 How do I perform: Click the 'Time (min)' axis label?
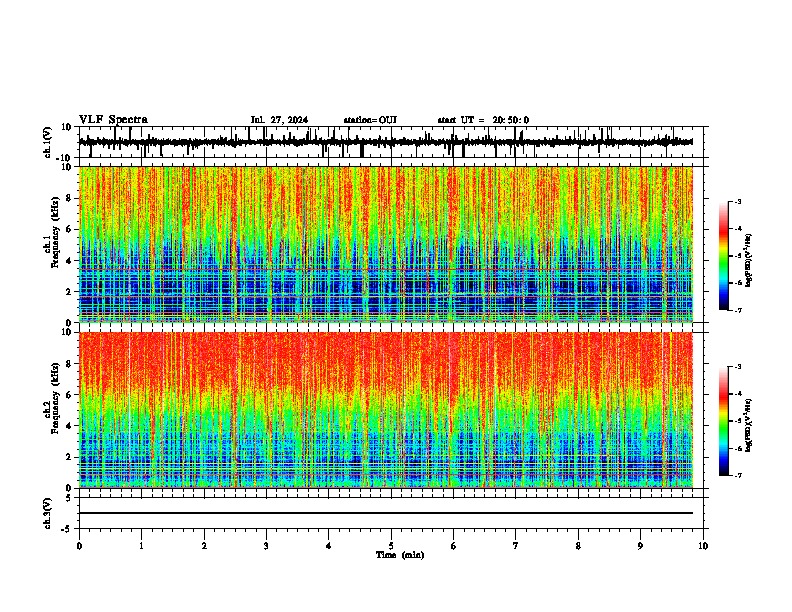tap(400, 555)
